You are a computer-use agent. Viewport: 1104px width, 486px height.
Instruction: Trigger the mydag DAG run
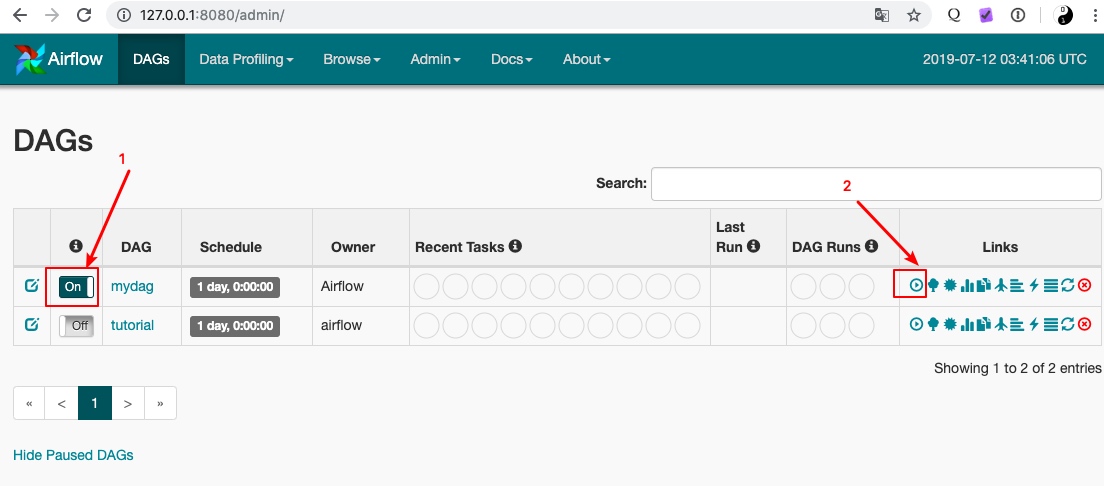click(916, 285)
